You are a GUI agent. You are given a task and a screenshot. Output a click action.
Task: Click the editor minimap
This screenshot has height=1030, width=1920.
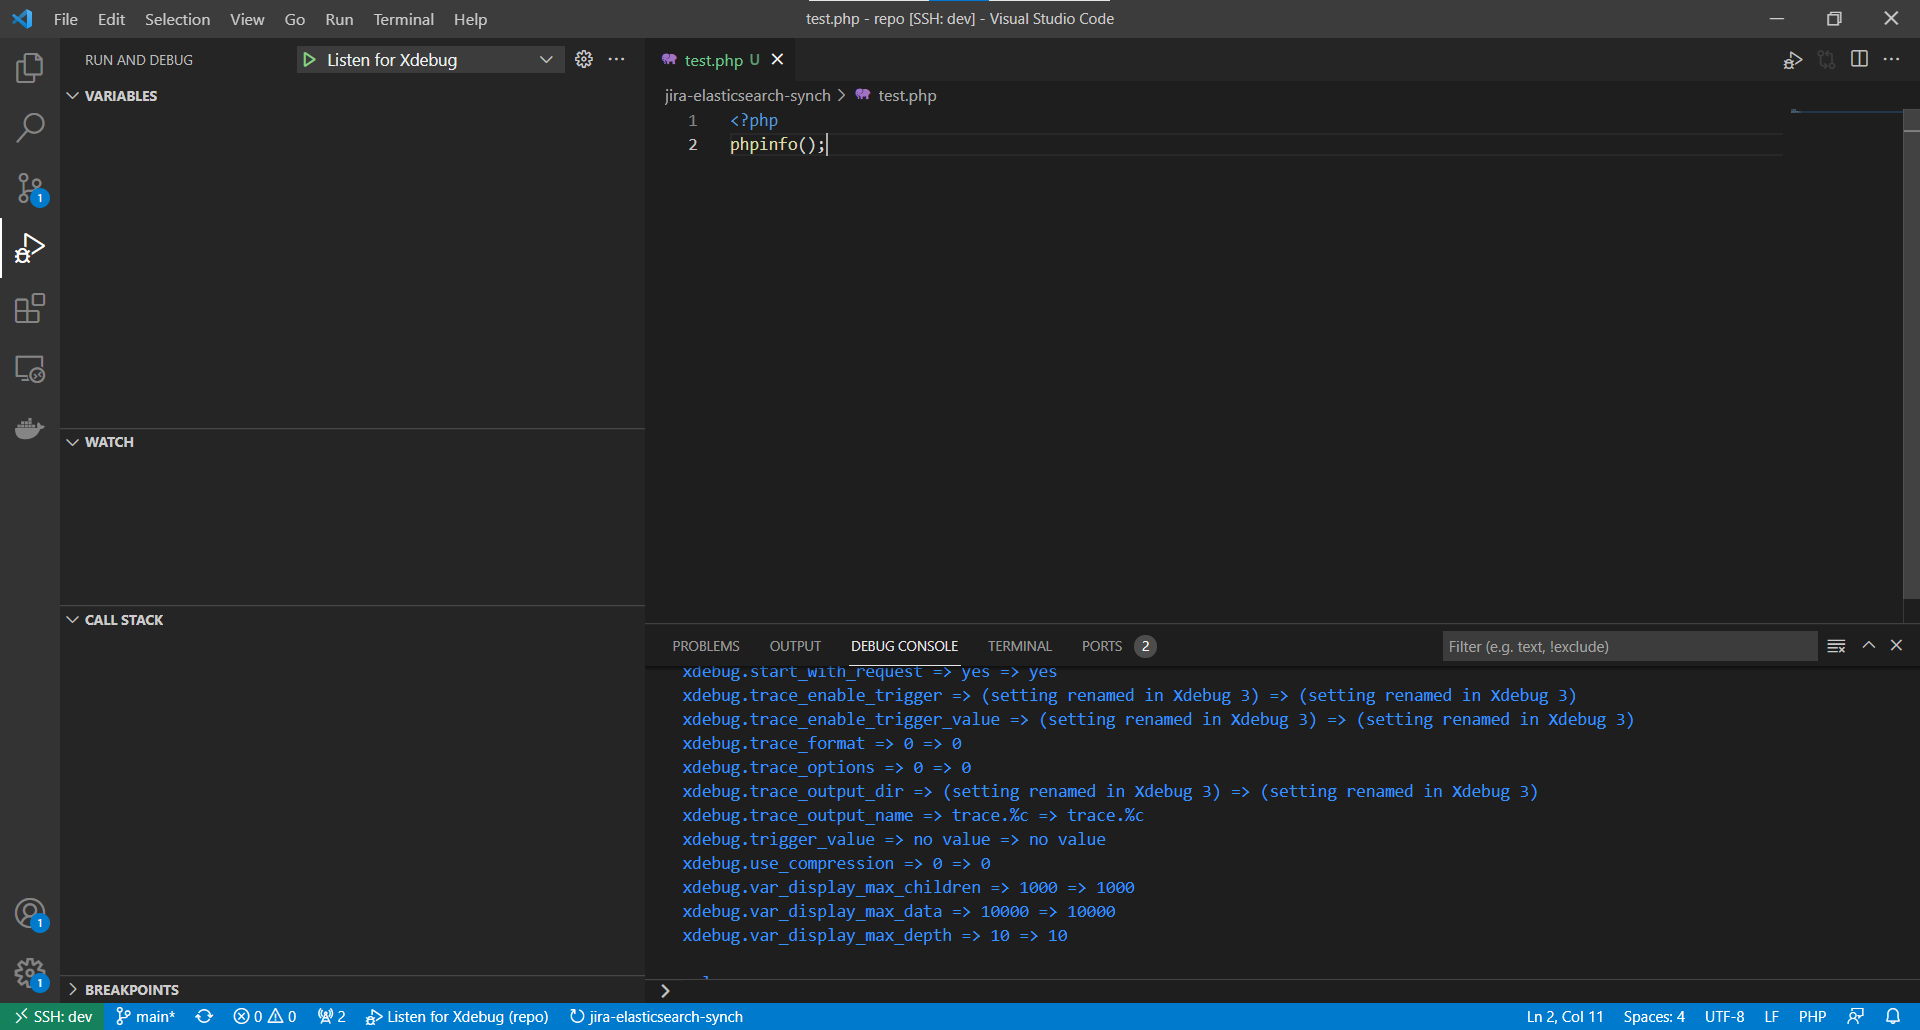click(1845, 112)
